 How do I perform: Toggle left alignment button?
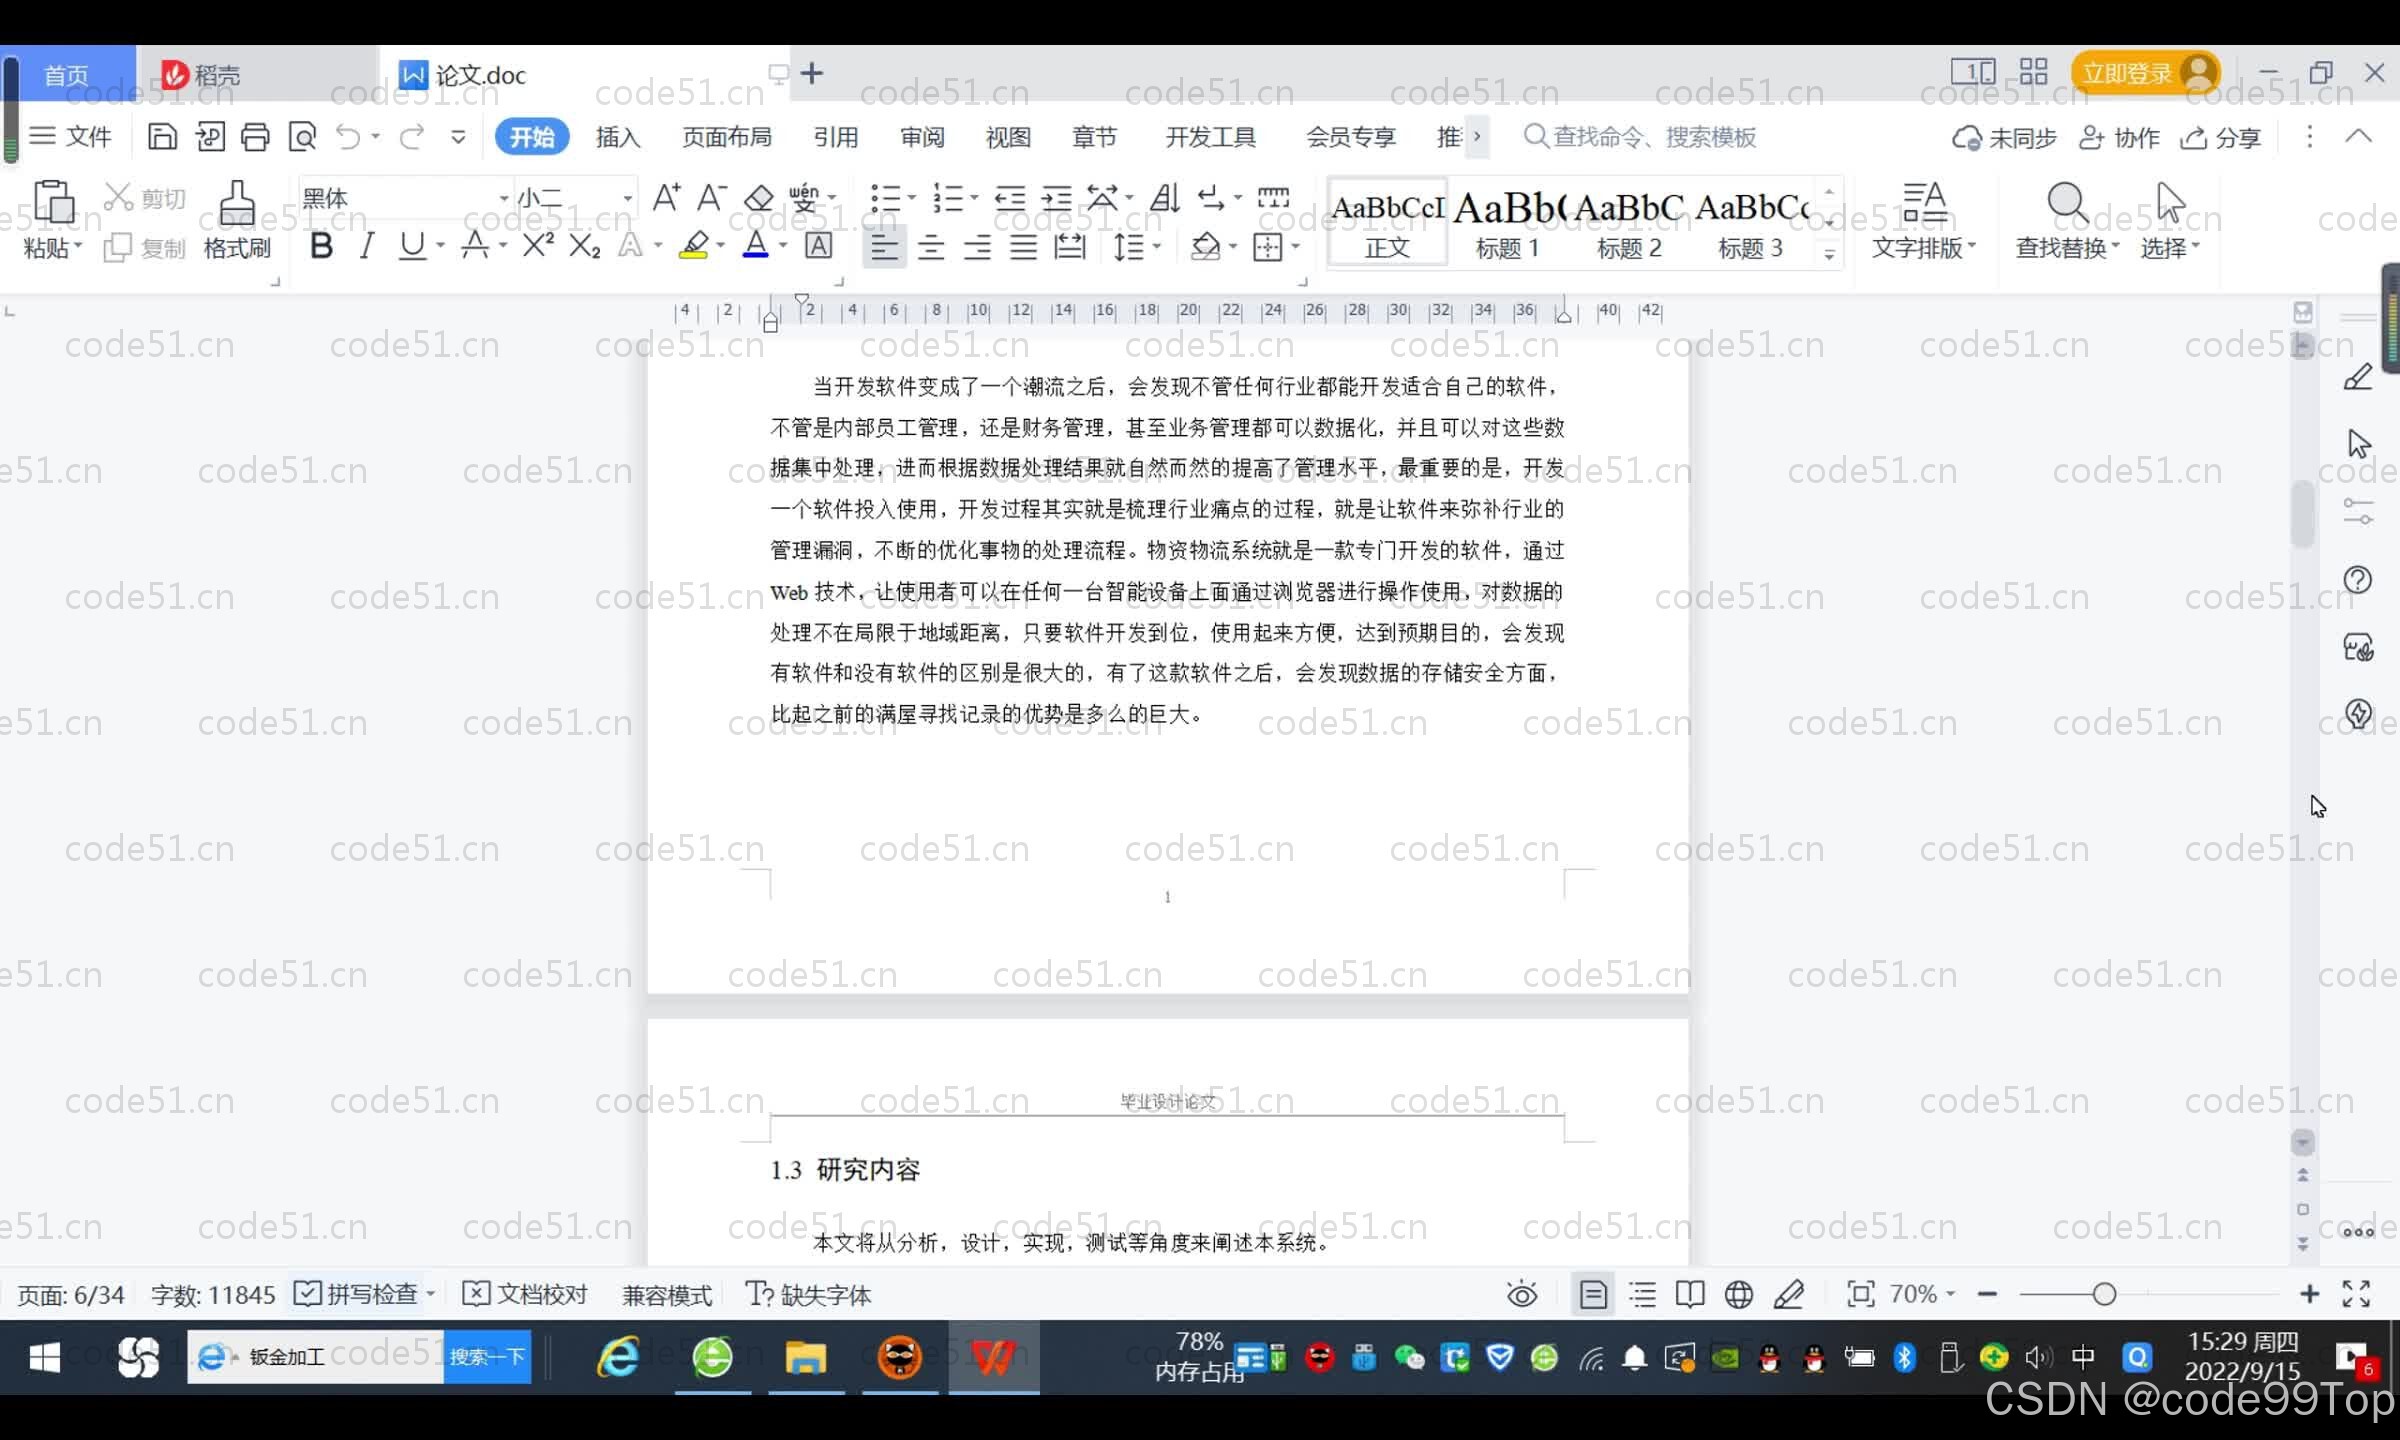884,246
